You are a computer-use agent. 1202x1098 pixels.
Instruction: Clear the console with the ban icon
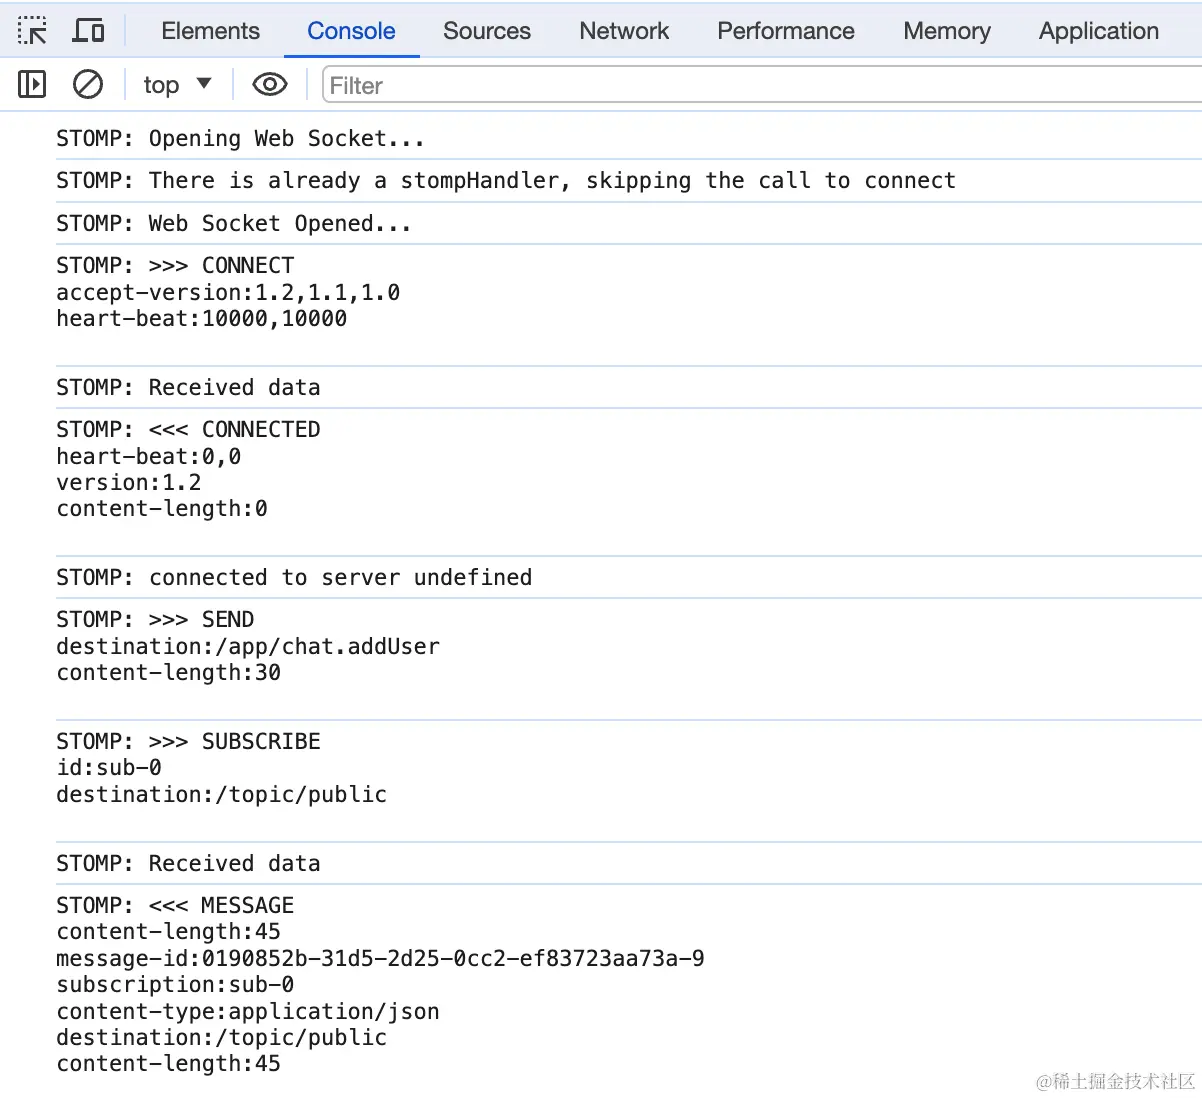pos(88,85)
